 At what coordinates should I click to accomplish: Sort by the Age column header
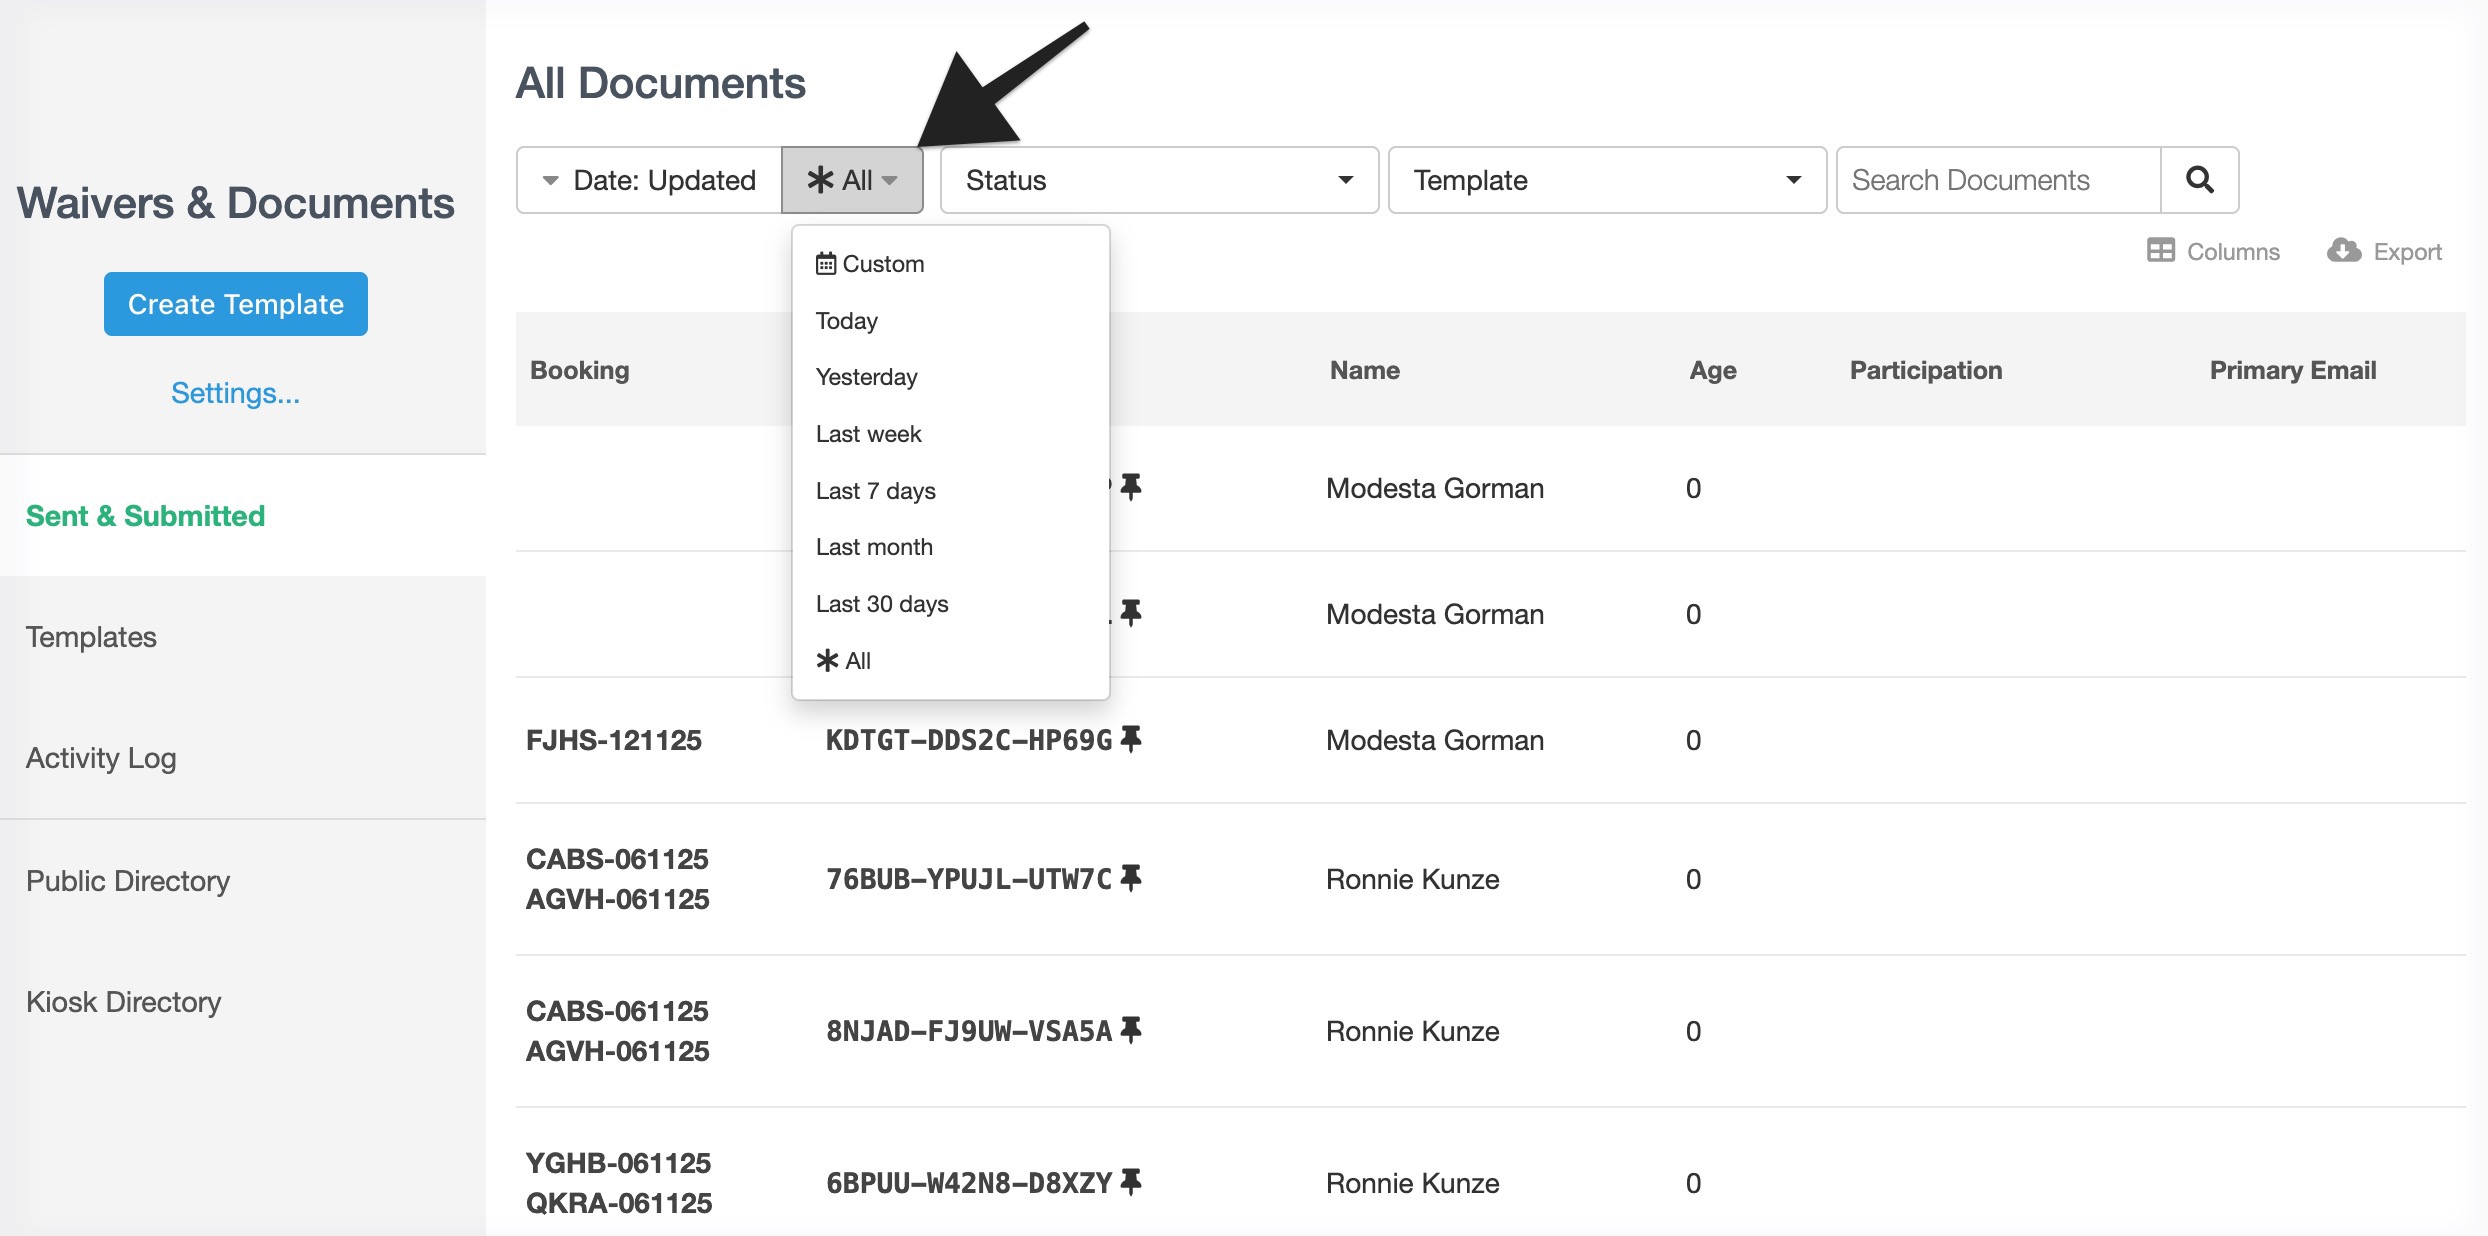coord(1713,370)
